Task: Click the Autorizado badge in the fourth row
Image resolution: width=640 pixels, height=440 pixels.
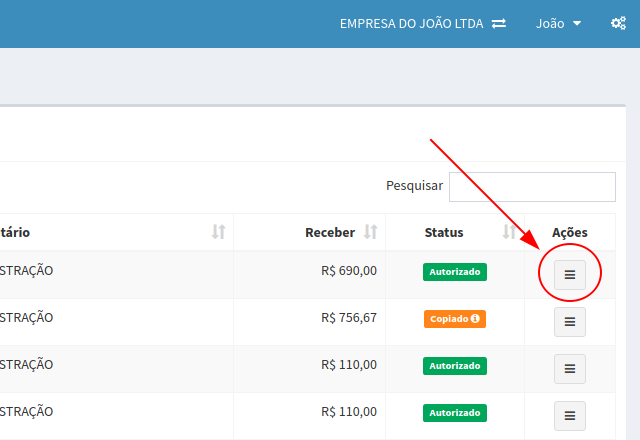Action: pos(455,412)
